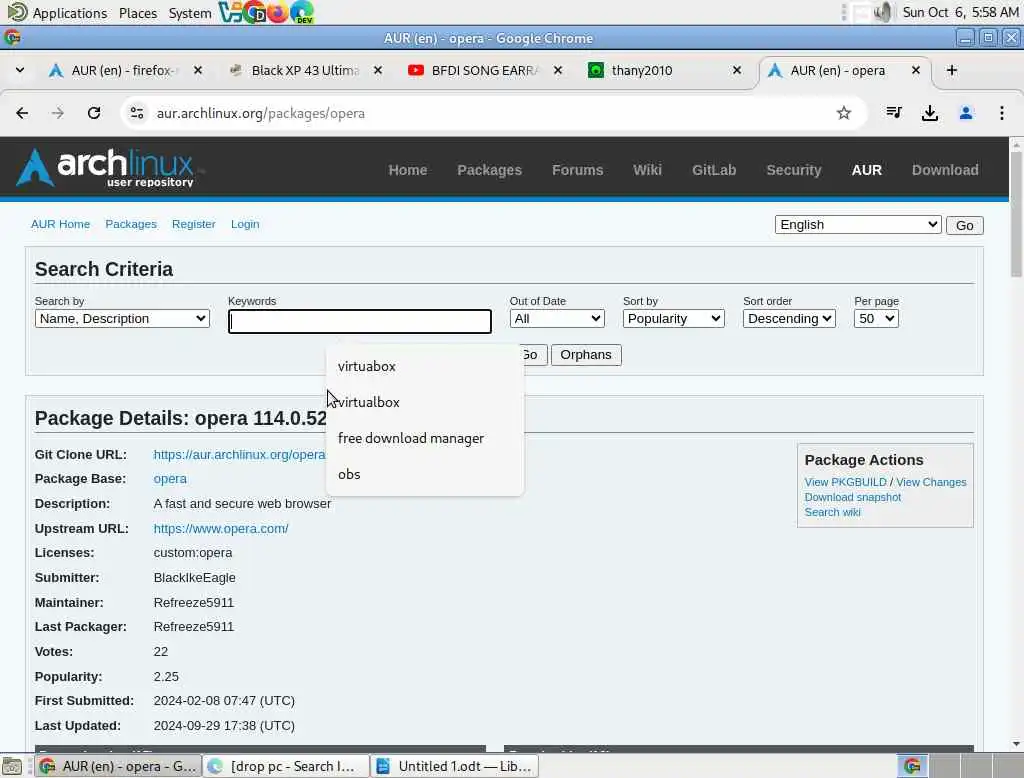Open a new browser tab
The height and width of the screenshot is (778, 1024).
952,70
